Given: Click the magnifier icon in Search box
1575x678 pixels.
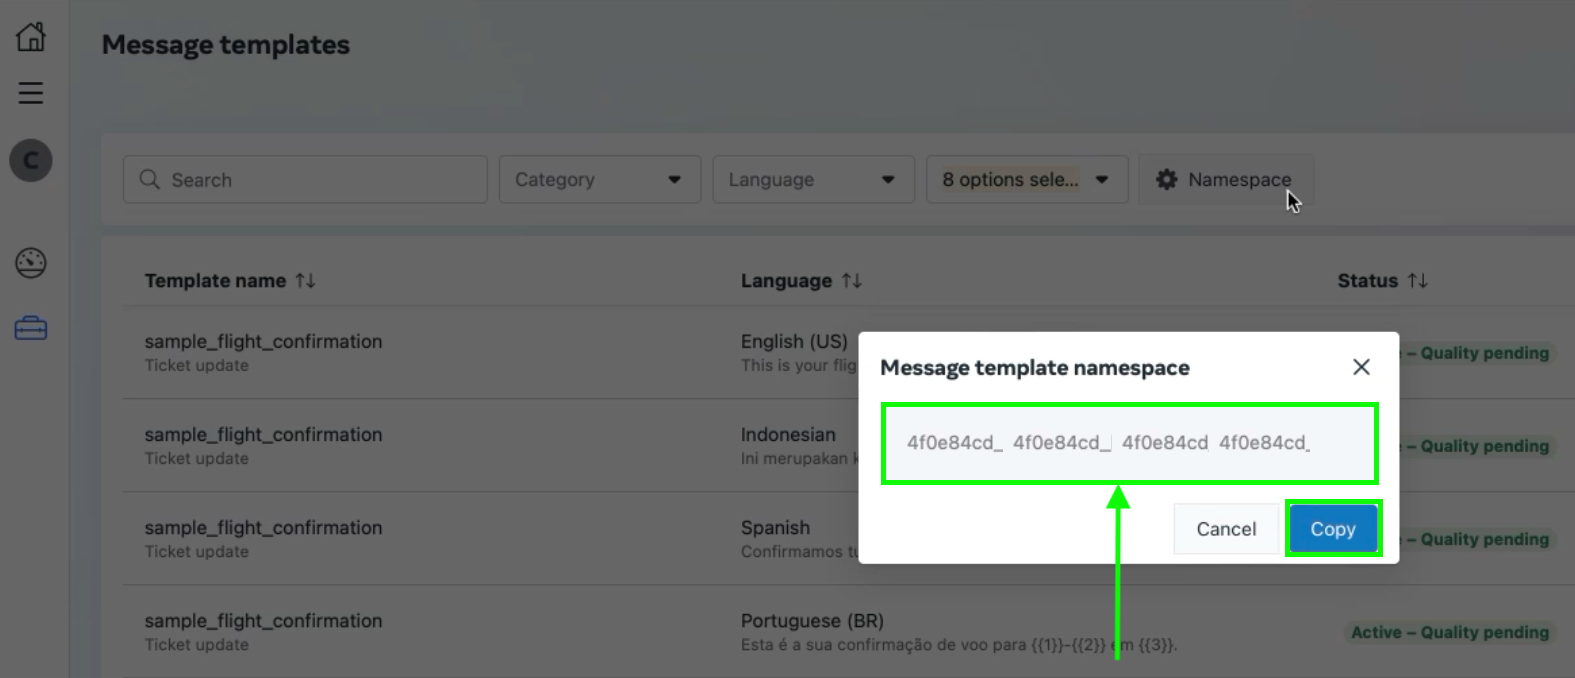Looking at the screenshot, I should click(150, 180).
